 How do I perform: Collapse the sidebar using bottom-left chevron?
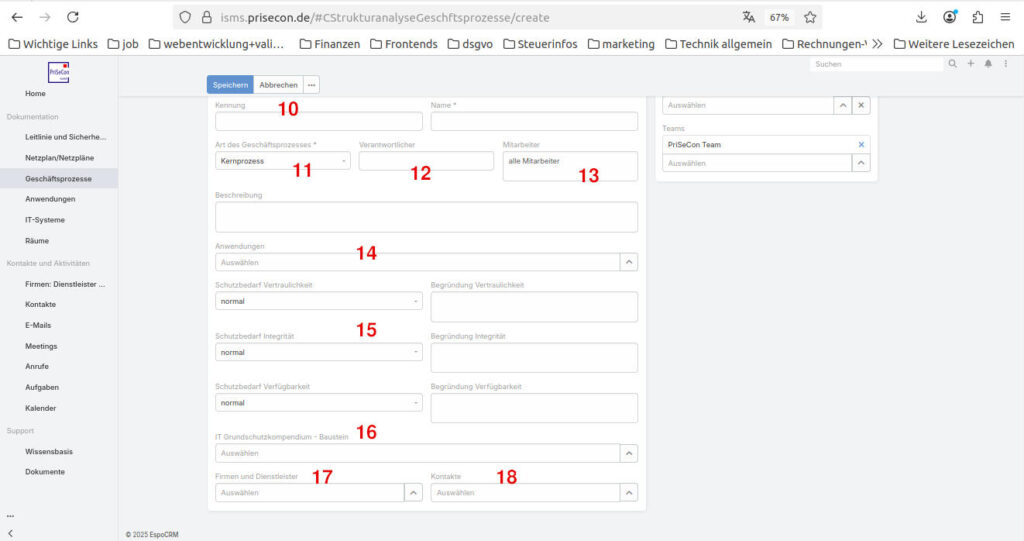pos(10,533)
